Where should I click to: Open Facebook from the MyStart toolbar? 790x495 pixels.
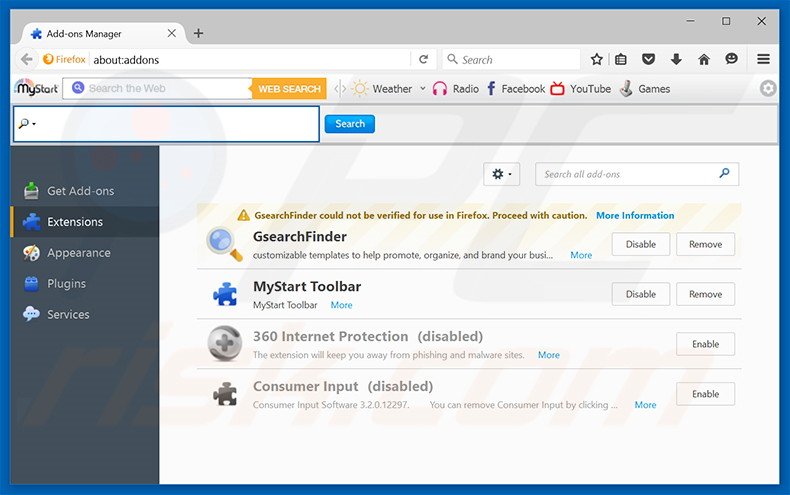point(516,89)
